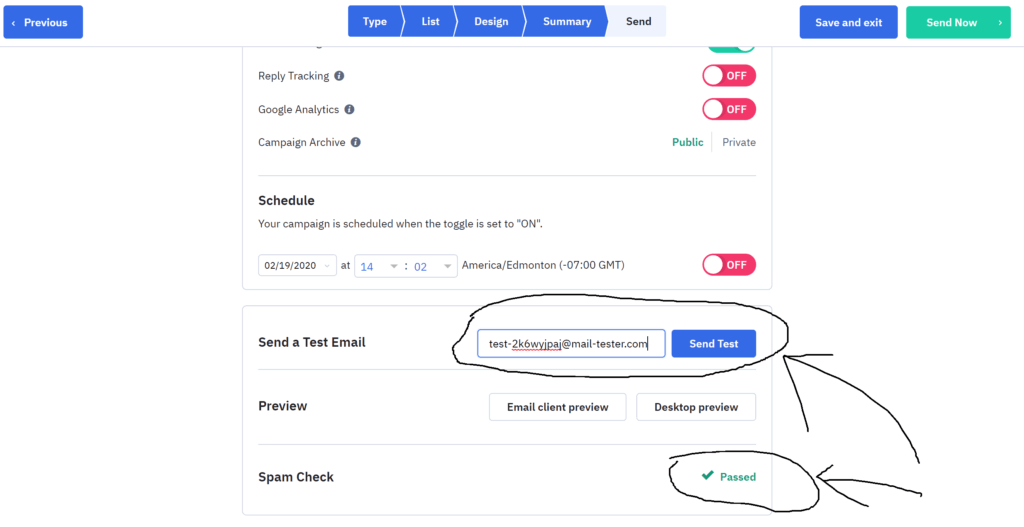Expand the hour dropdown showing 14
Screen dimensions: 1024x527
(x=379, y=266)
